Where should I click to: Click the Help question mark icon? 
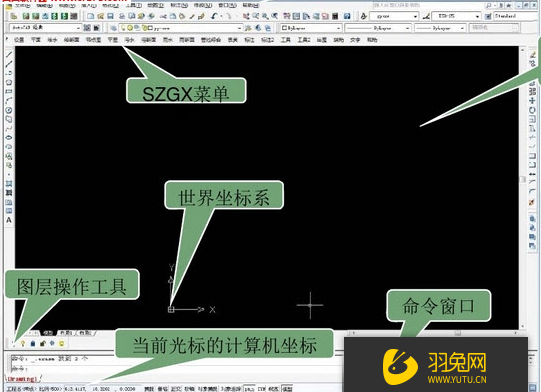coord(347,16)
